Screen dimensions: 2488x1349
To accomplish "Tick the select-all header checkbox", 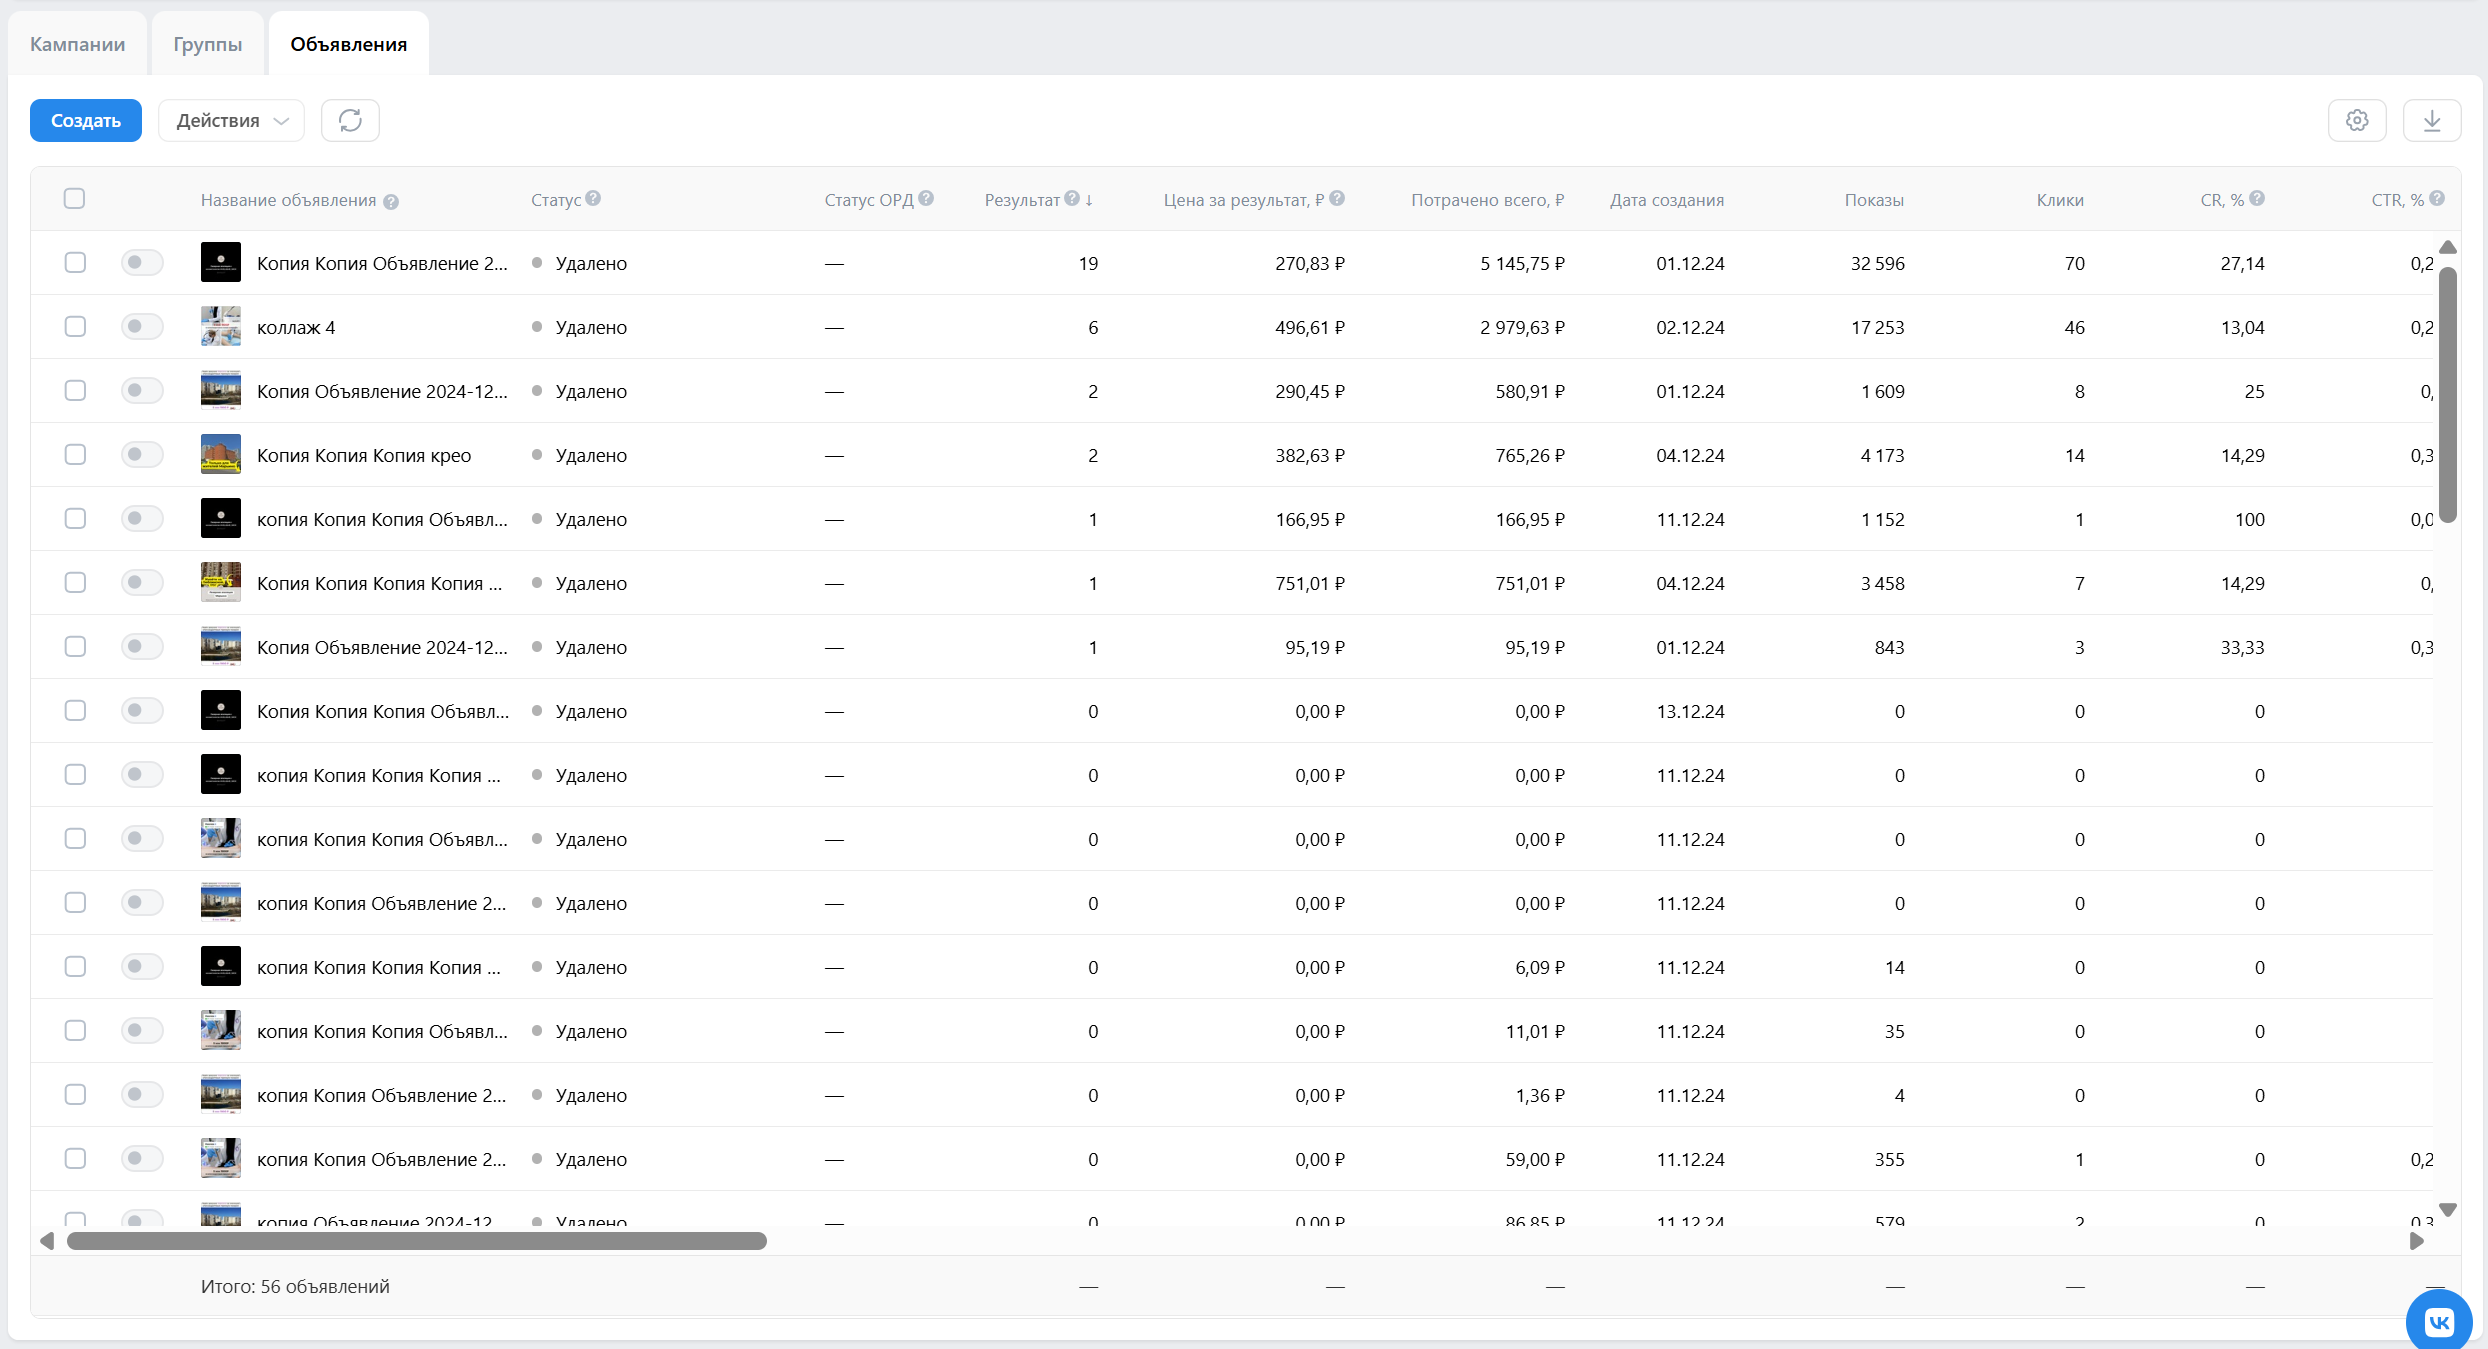I will point(74,198).
